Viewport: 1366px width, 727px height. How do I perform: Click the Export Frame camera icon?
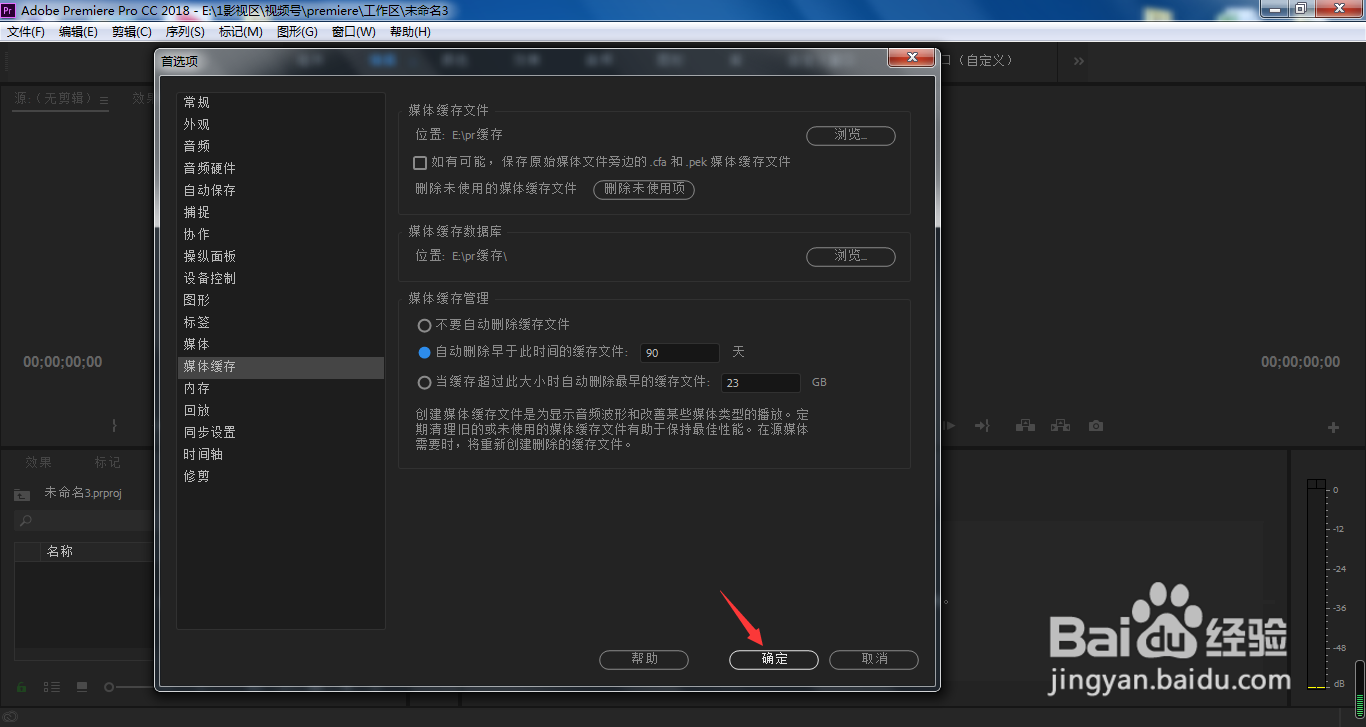(1096, 426)
